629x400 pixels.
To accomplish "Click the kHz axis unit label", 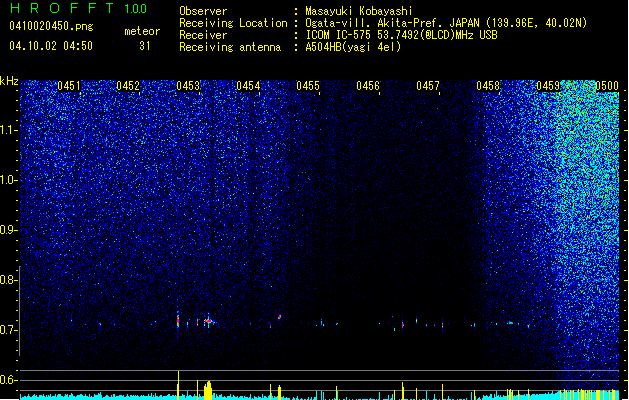I will click(x=9, y=81).
